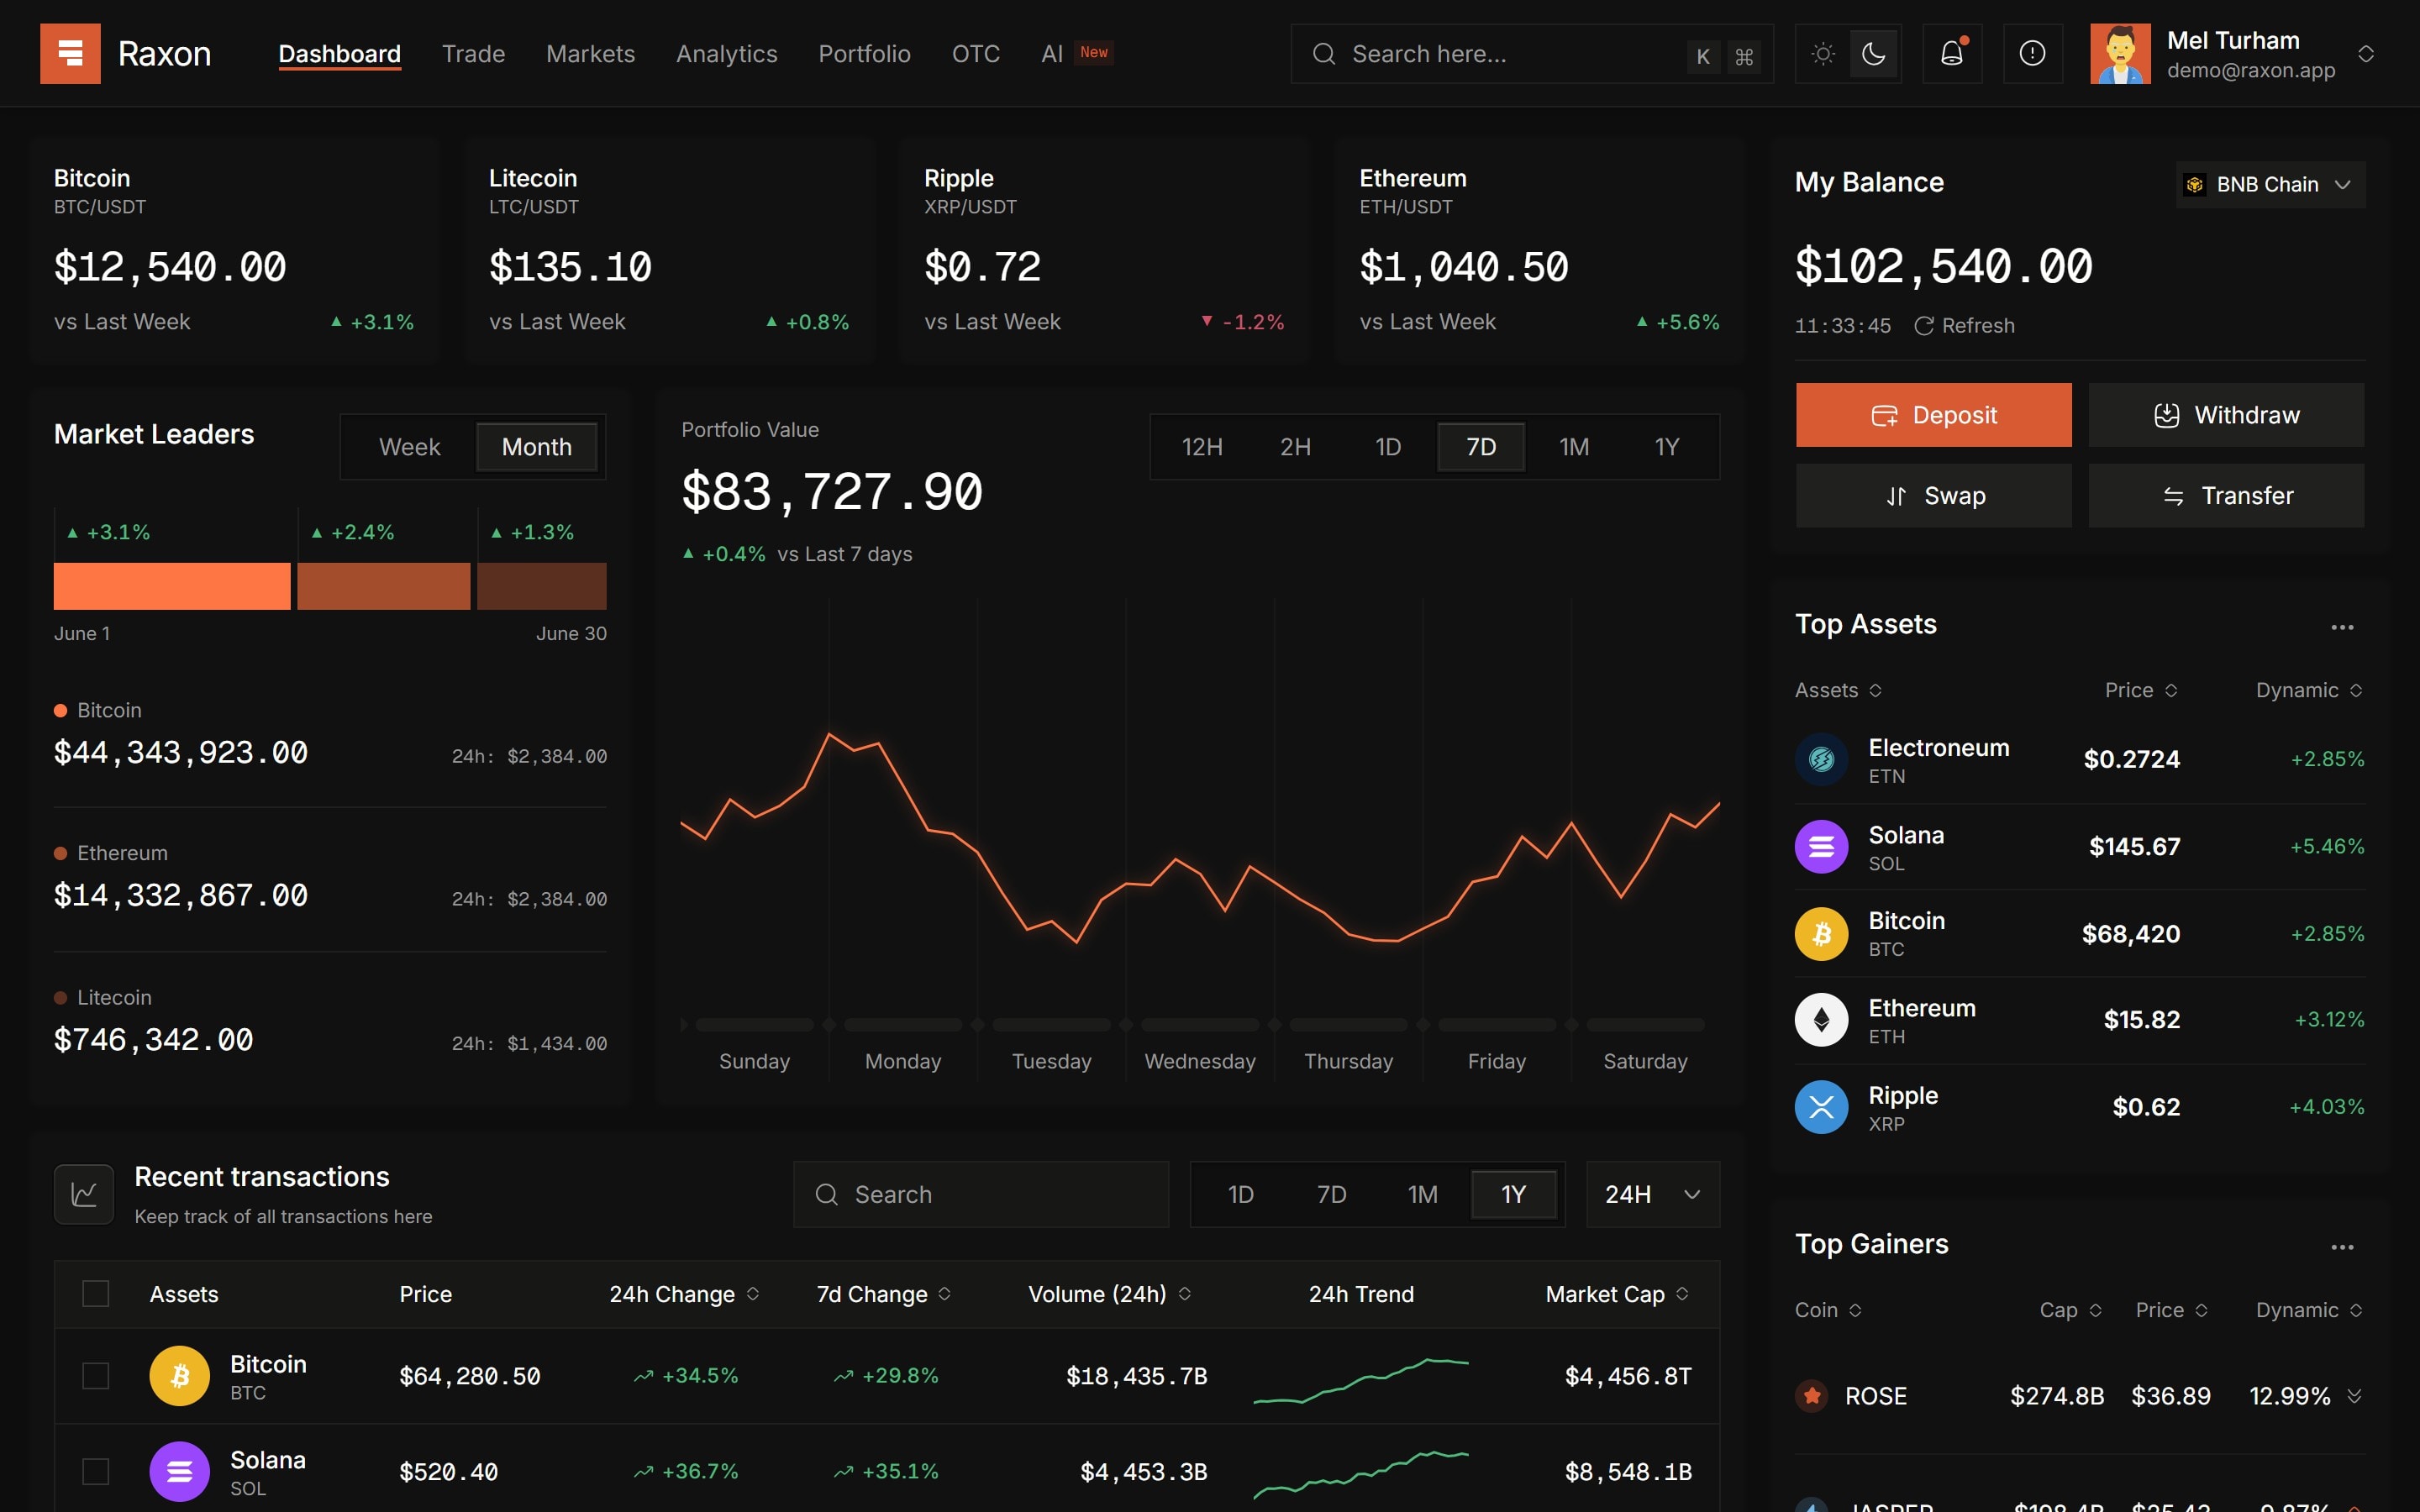Click the Ethereum icon in Top Assets
The image size is (2420, 1512).
click(x=1821, y=1019)
